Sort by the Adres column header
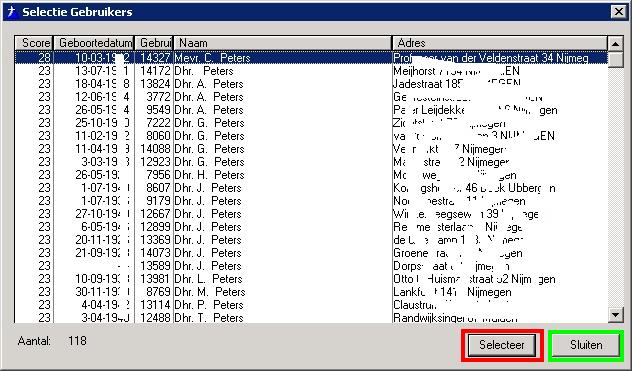The width and height of the screenshot is (632, 371). [x=500, y=43]
